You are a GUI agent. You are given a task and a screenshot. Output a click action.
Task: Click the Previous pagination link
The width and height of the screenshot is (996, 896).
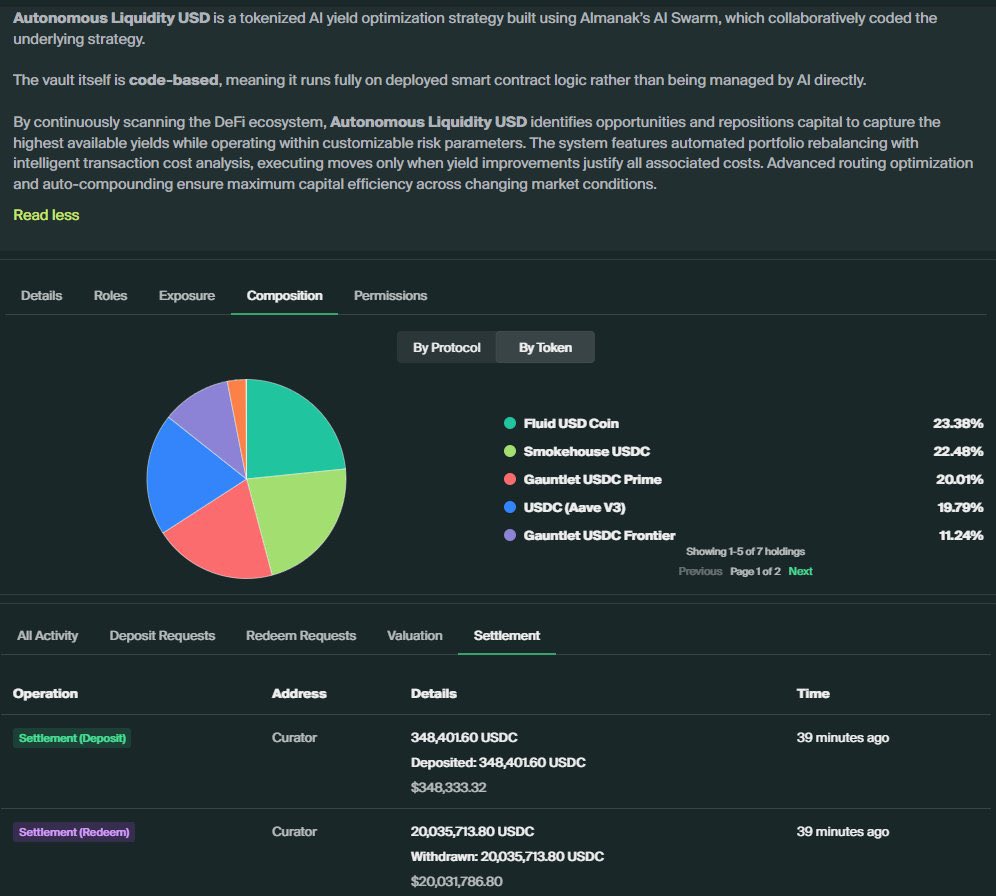pyautogui.click(x=702, y=571)
